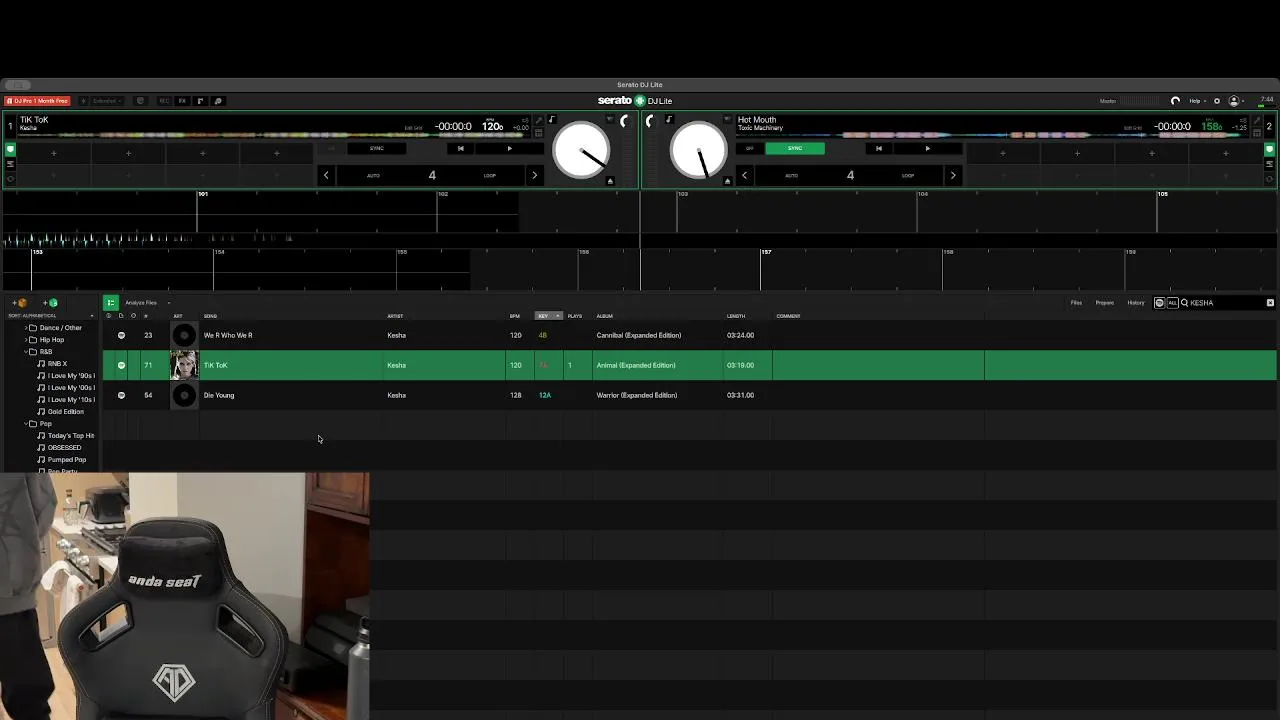The width and height of the screenshot is (1280, 720).
Task: Open the History tab
Action: pyautogui.click(x=1136, y=302)
